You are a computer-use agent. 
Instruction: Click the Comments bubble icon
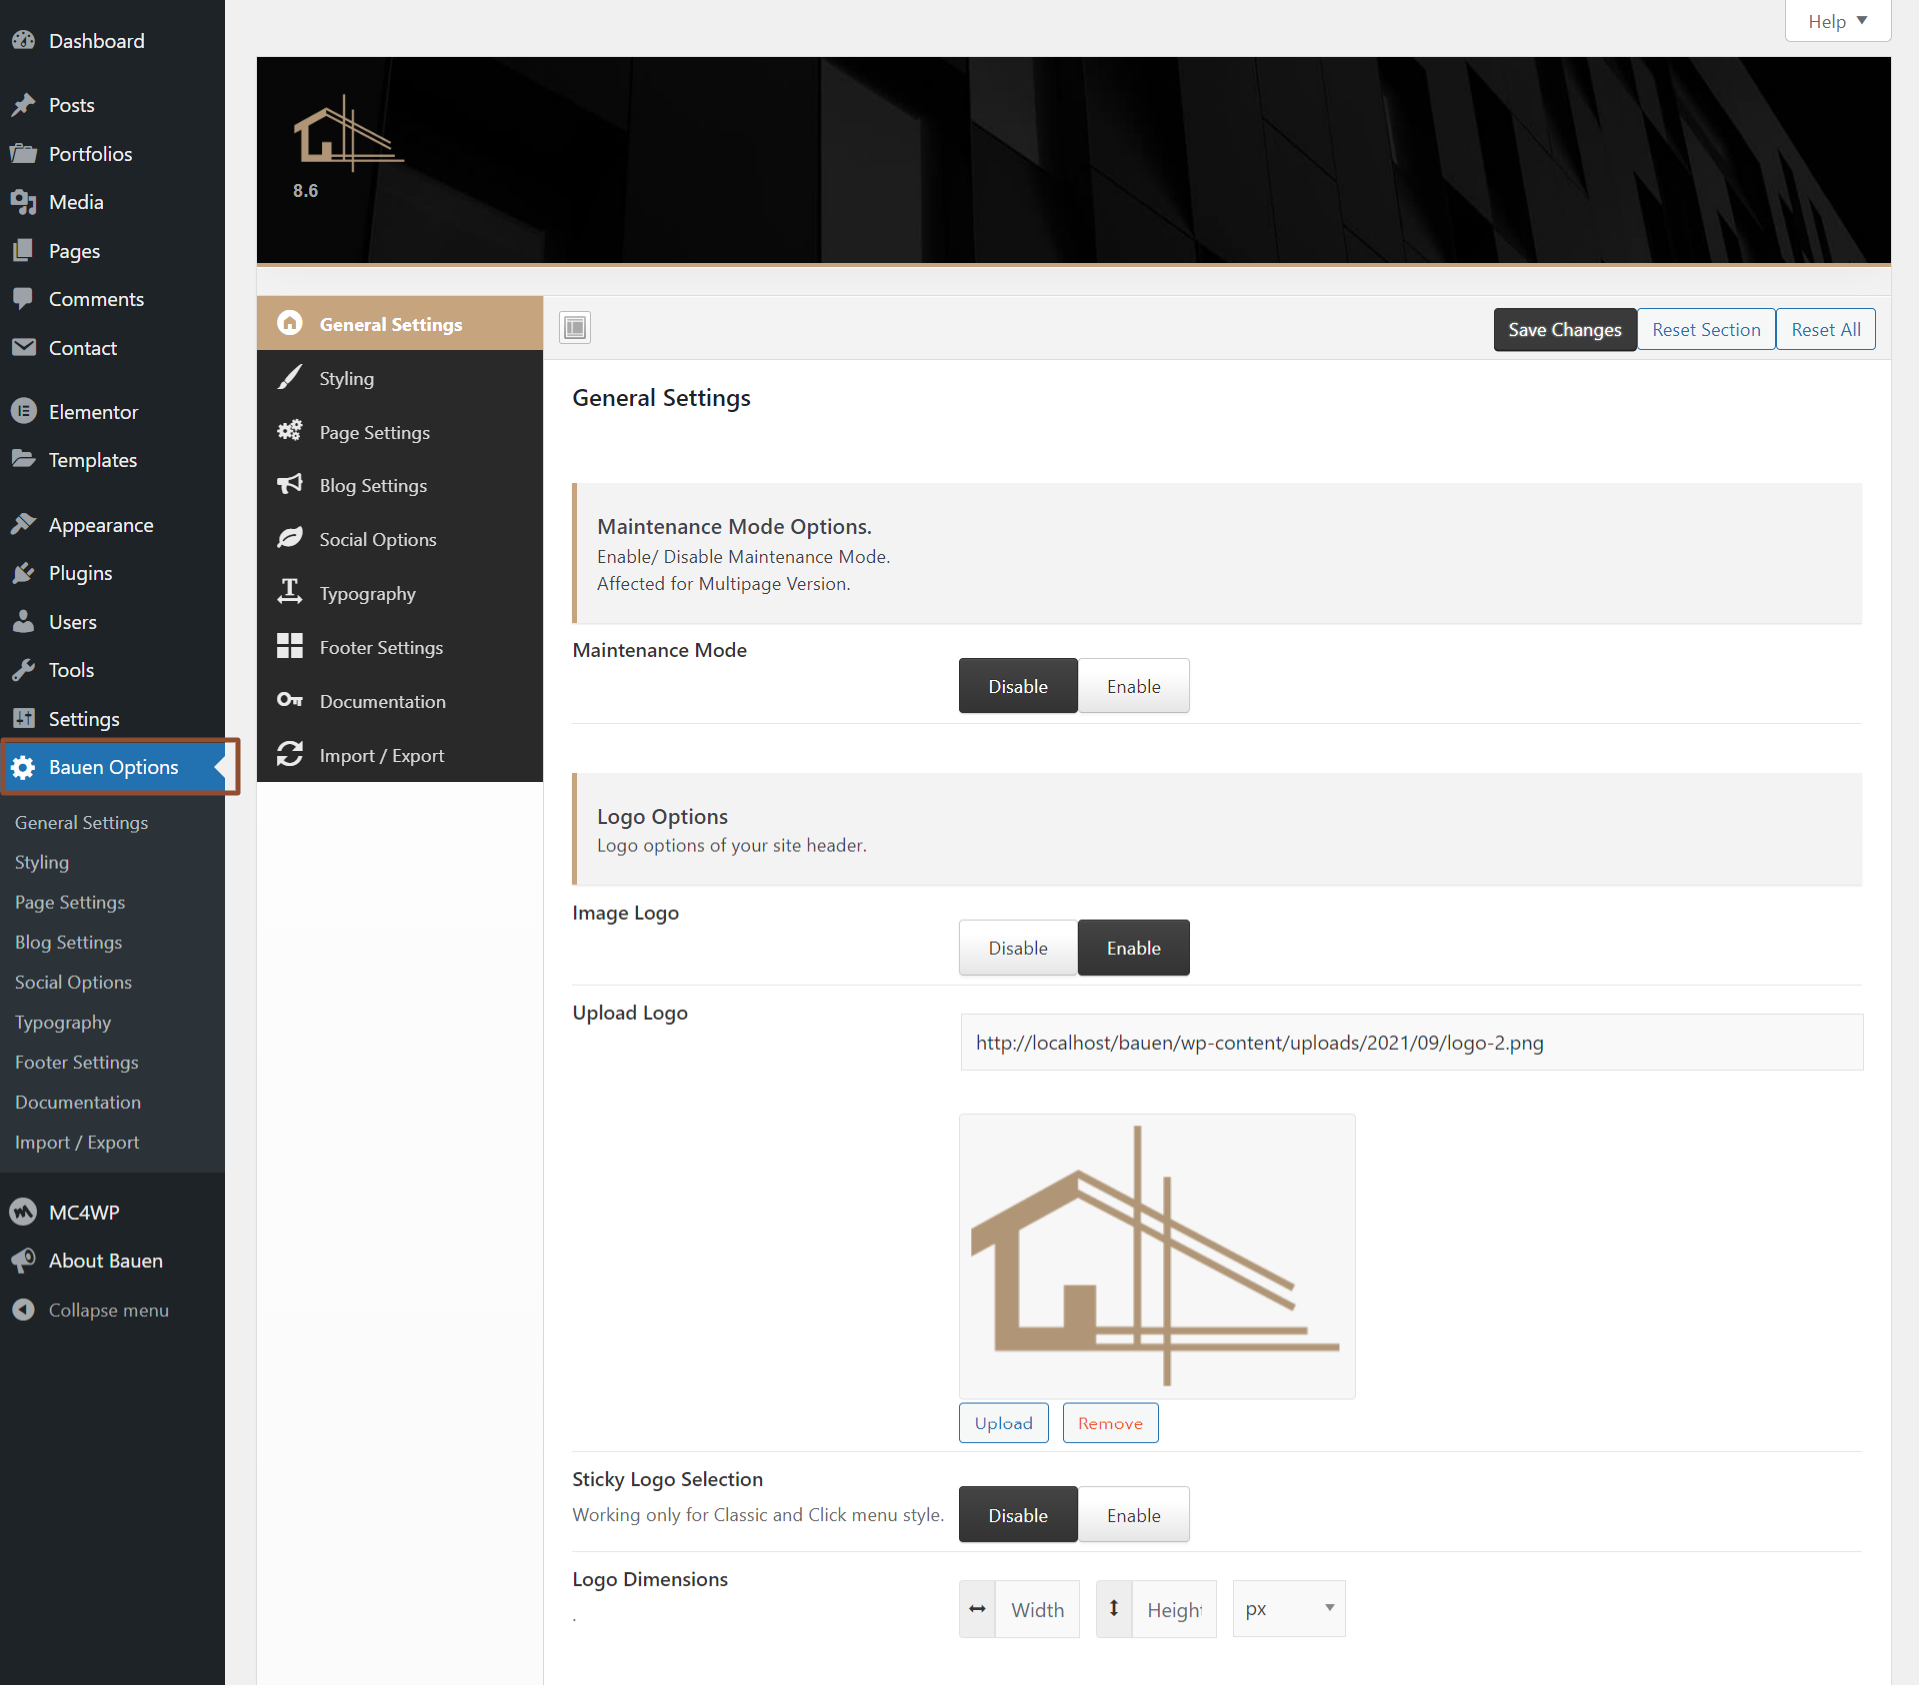point(23,299)
